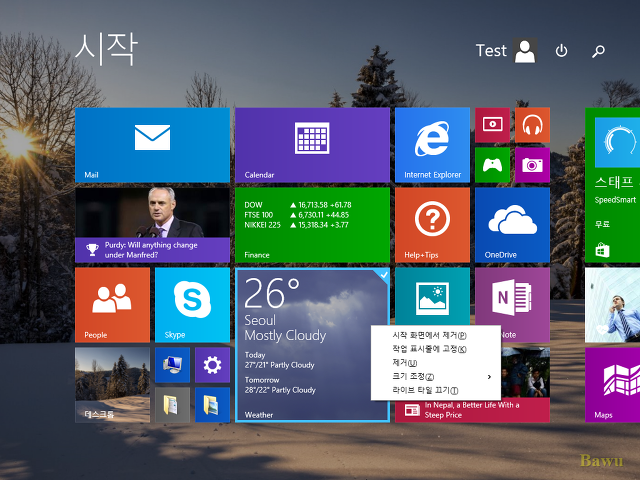Open the Finance stocks tile
The width and height of the screenshot is (640, 480).
[x=312, y=225]
